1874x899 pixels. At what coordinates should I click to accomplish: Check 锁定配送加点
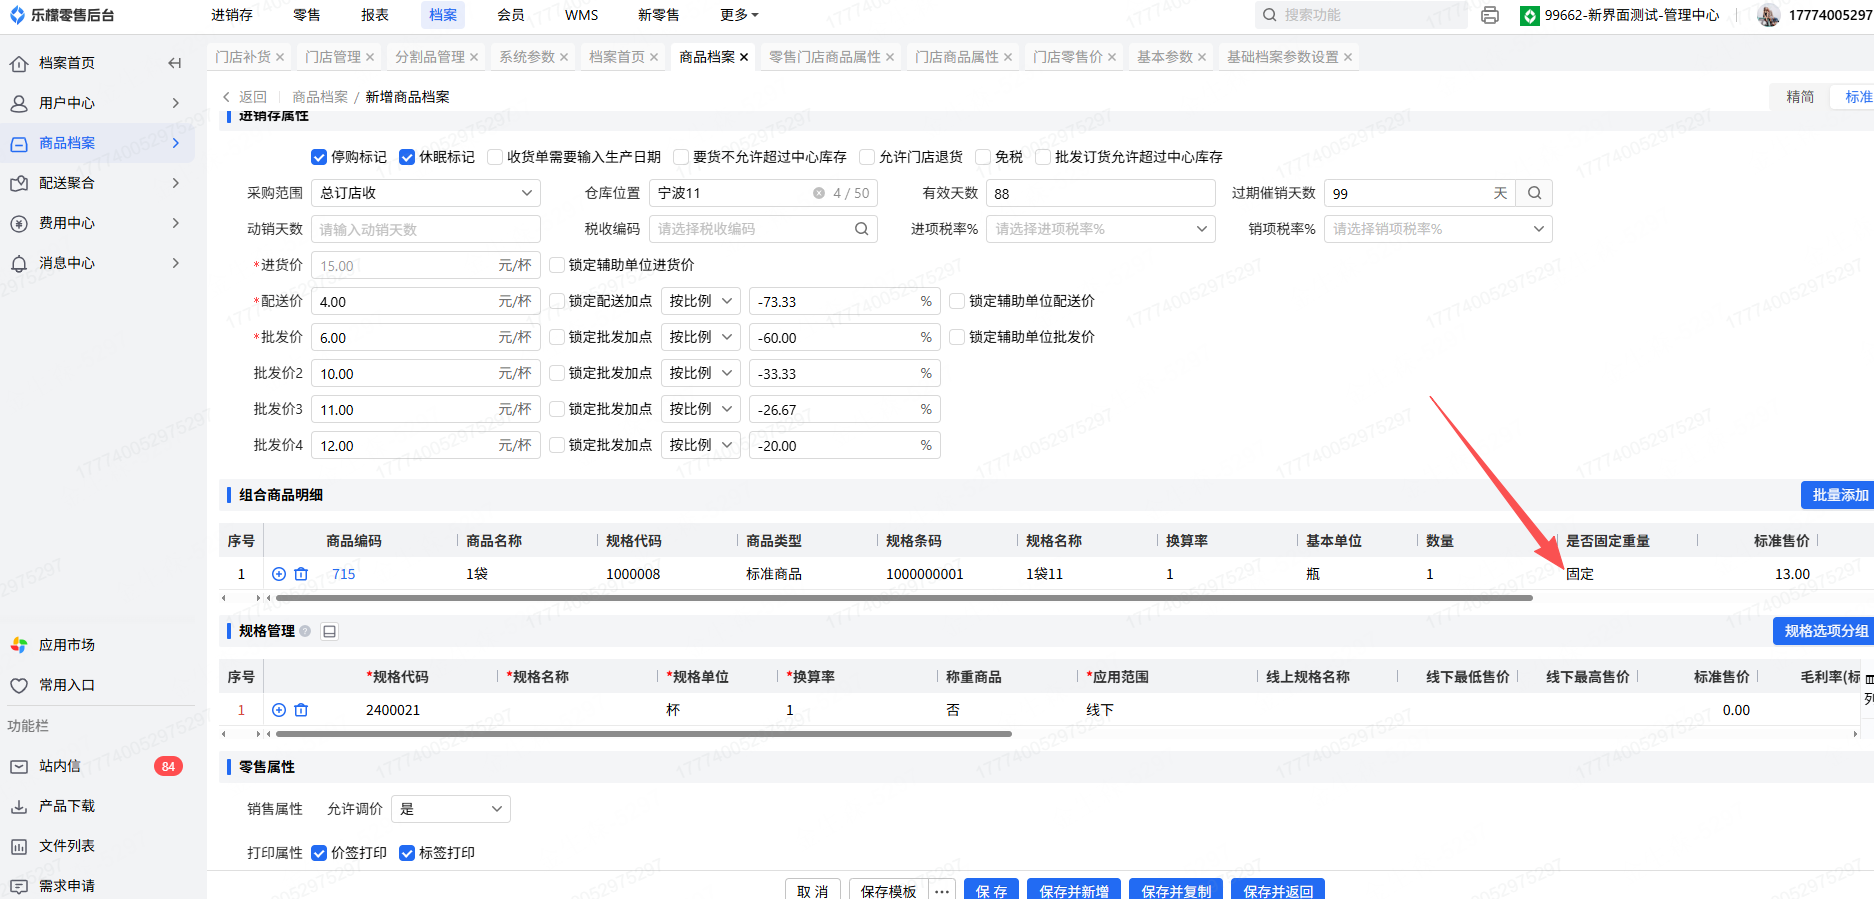pos(557,301)
